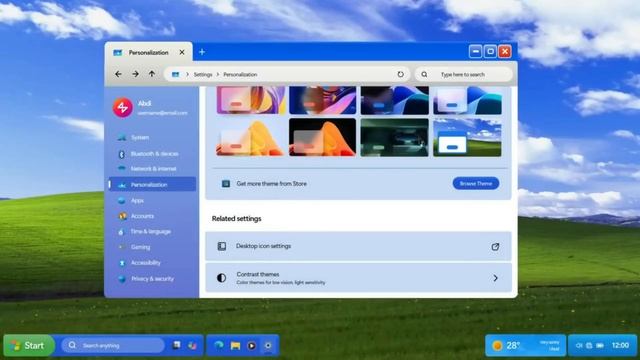
Task: Select the dark blue wave theme
Action: [395, 100]
